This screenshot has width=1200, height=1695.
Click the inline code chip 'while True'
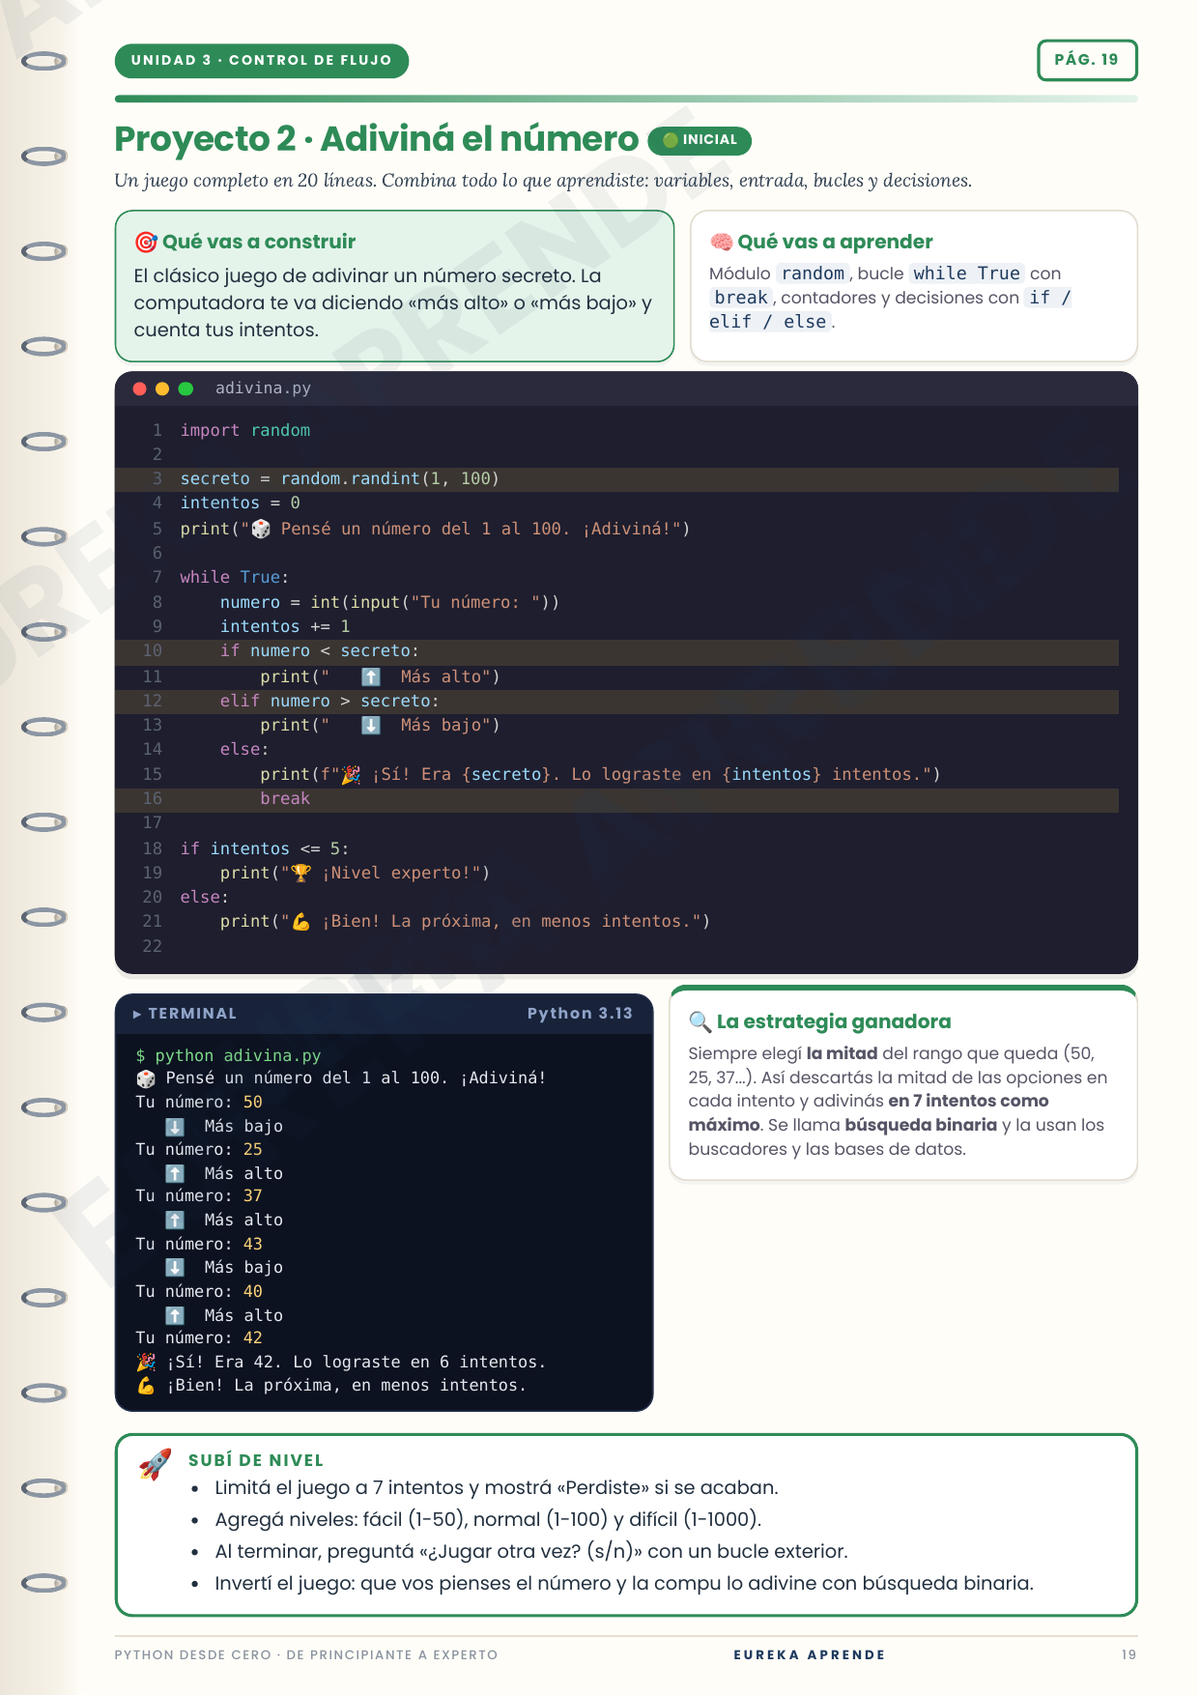coord(967,274)
